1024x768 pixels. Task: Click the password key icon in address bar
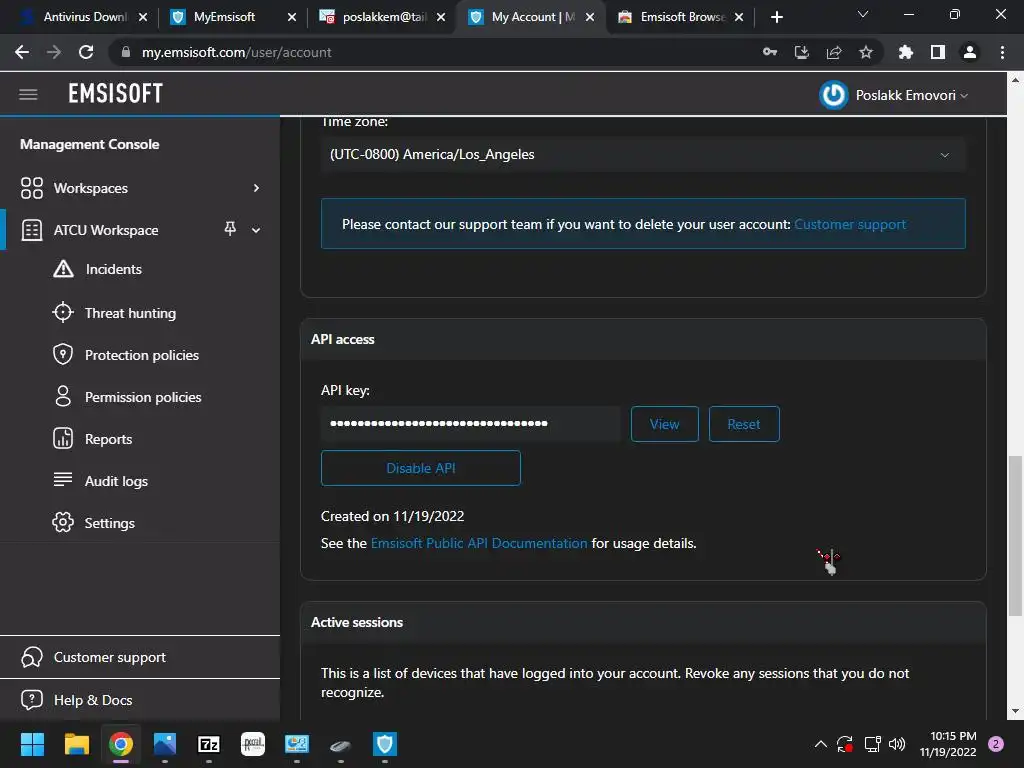[x=770, y=52]
